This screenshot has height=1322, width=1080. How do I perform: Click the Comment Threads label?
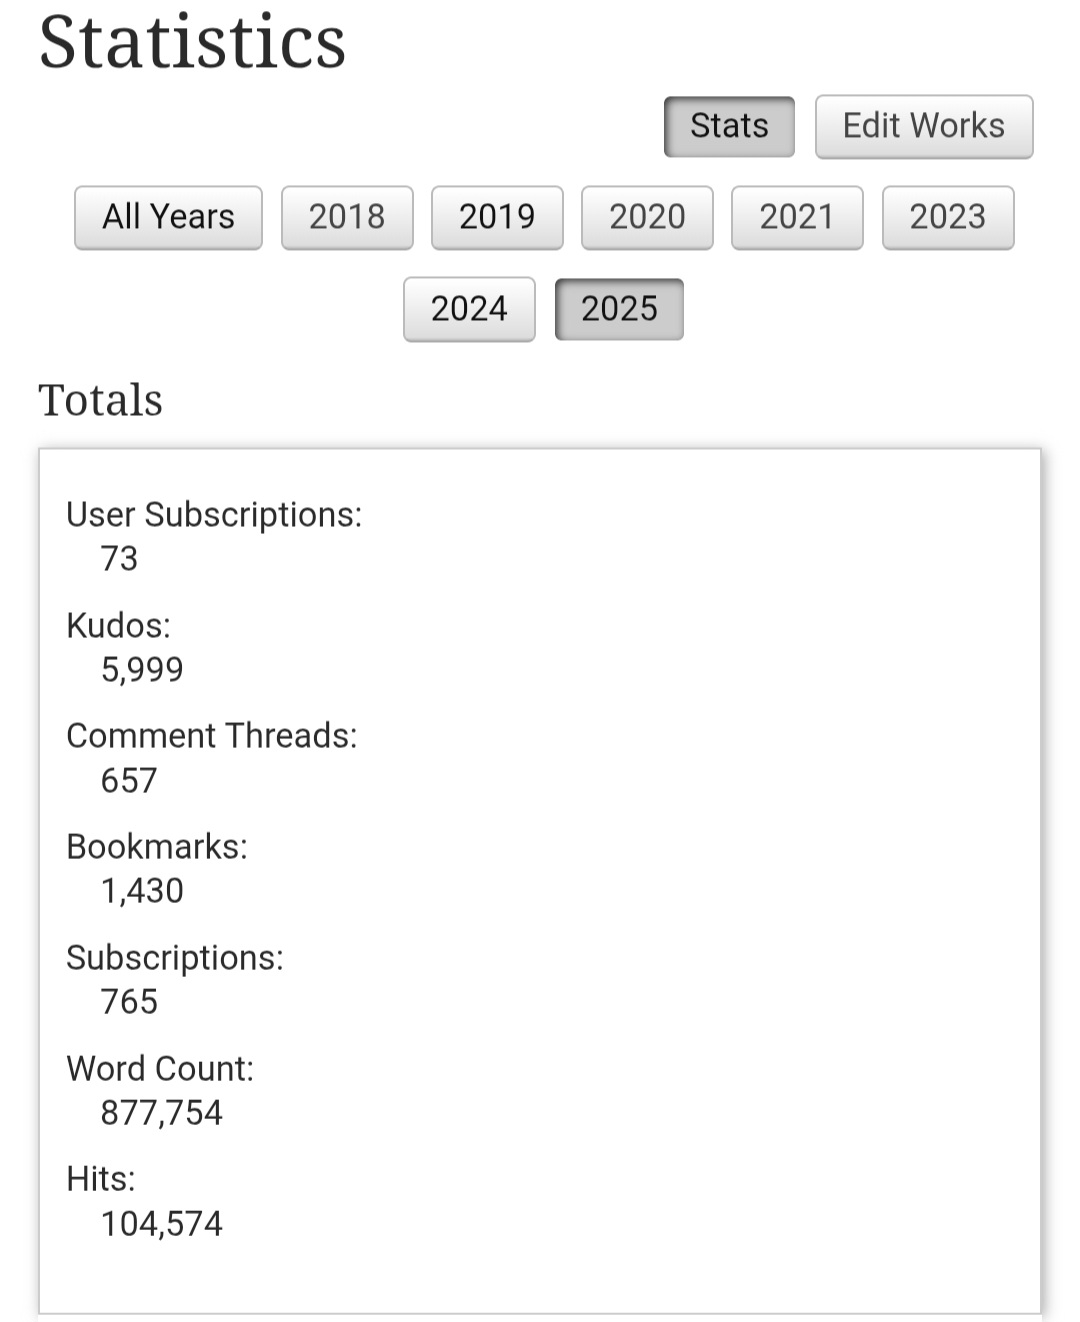[x=211, y=735]
